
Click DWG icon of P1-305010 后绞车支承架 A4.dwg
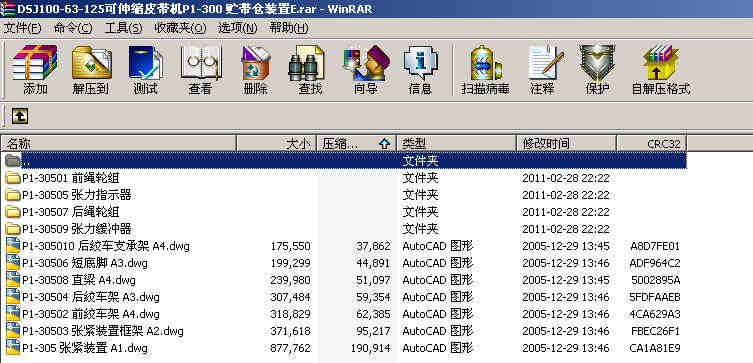coord(13,246)
